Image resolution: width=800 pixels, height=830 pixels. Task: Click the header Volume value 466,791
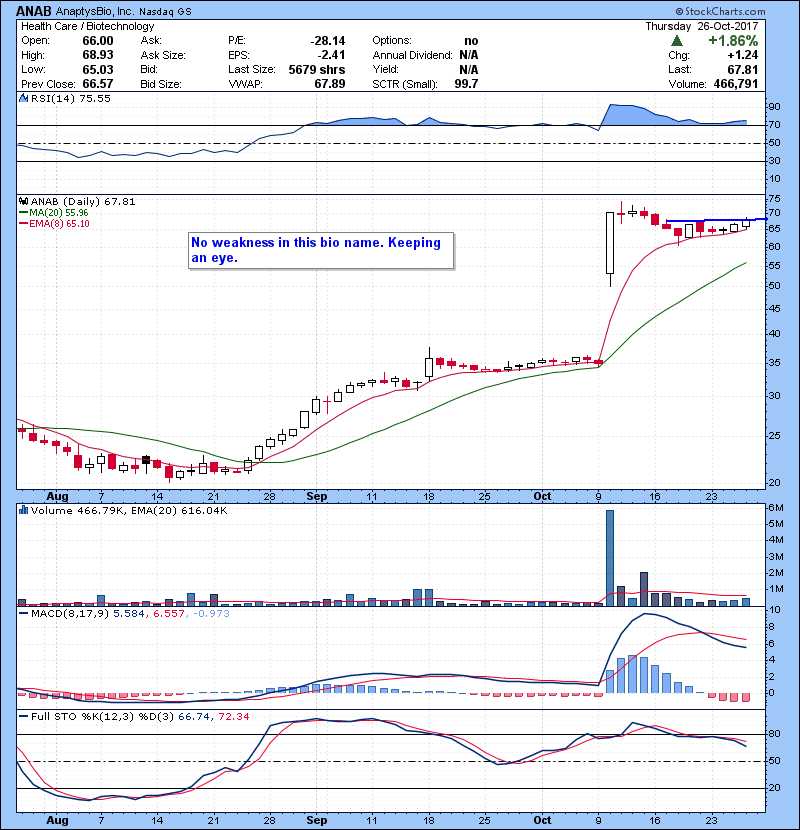click(735, 84)
